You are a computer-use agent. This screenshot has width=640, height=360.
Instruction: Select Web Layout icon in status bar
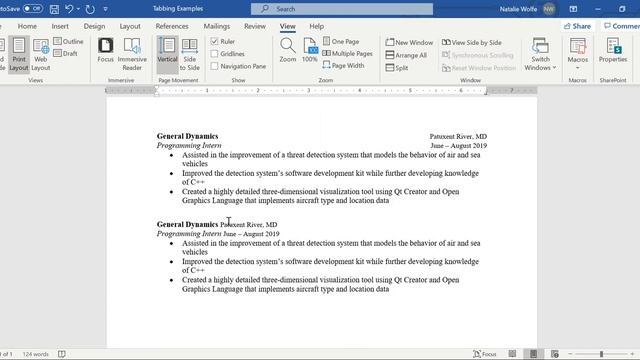pyautogui.click(x=554, y=354)
